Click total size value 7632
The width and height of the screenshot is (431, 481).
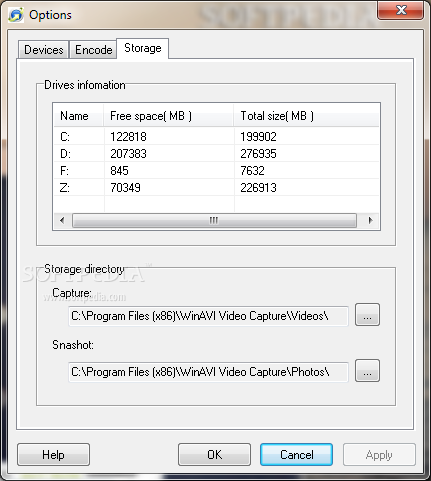(x=252, y=171)
